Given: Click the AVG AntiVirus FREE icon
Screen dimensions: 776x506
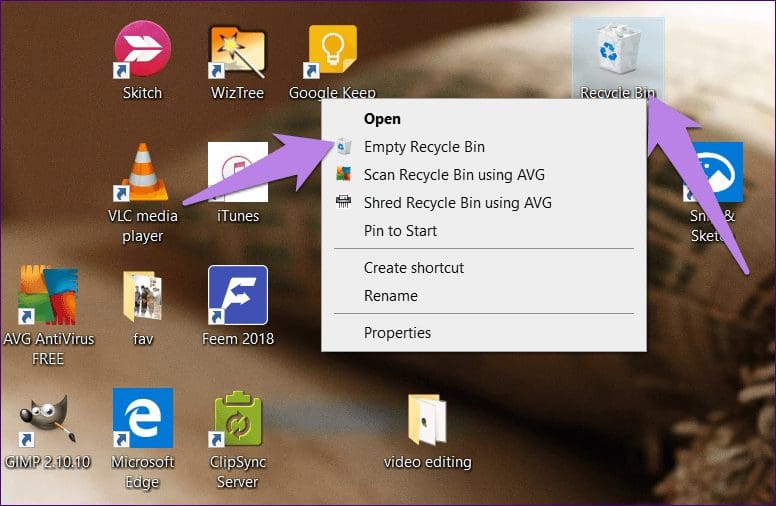Looking at the screenshot, I should tap(48, 296).
